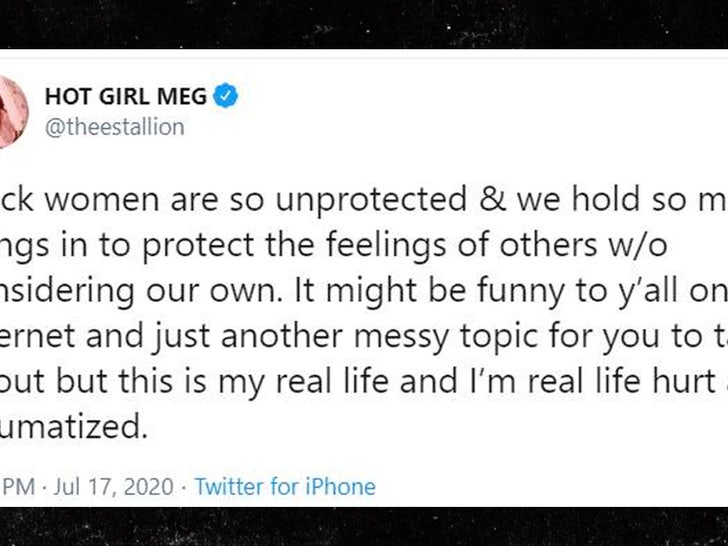Click the black textured banner below the tweet
The image size is (728, 546).
click(364, 527)
